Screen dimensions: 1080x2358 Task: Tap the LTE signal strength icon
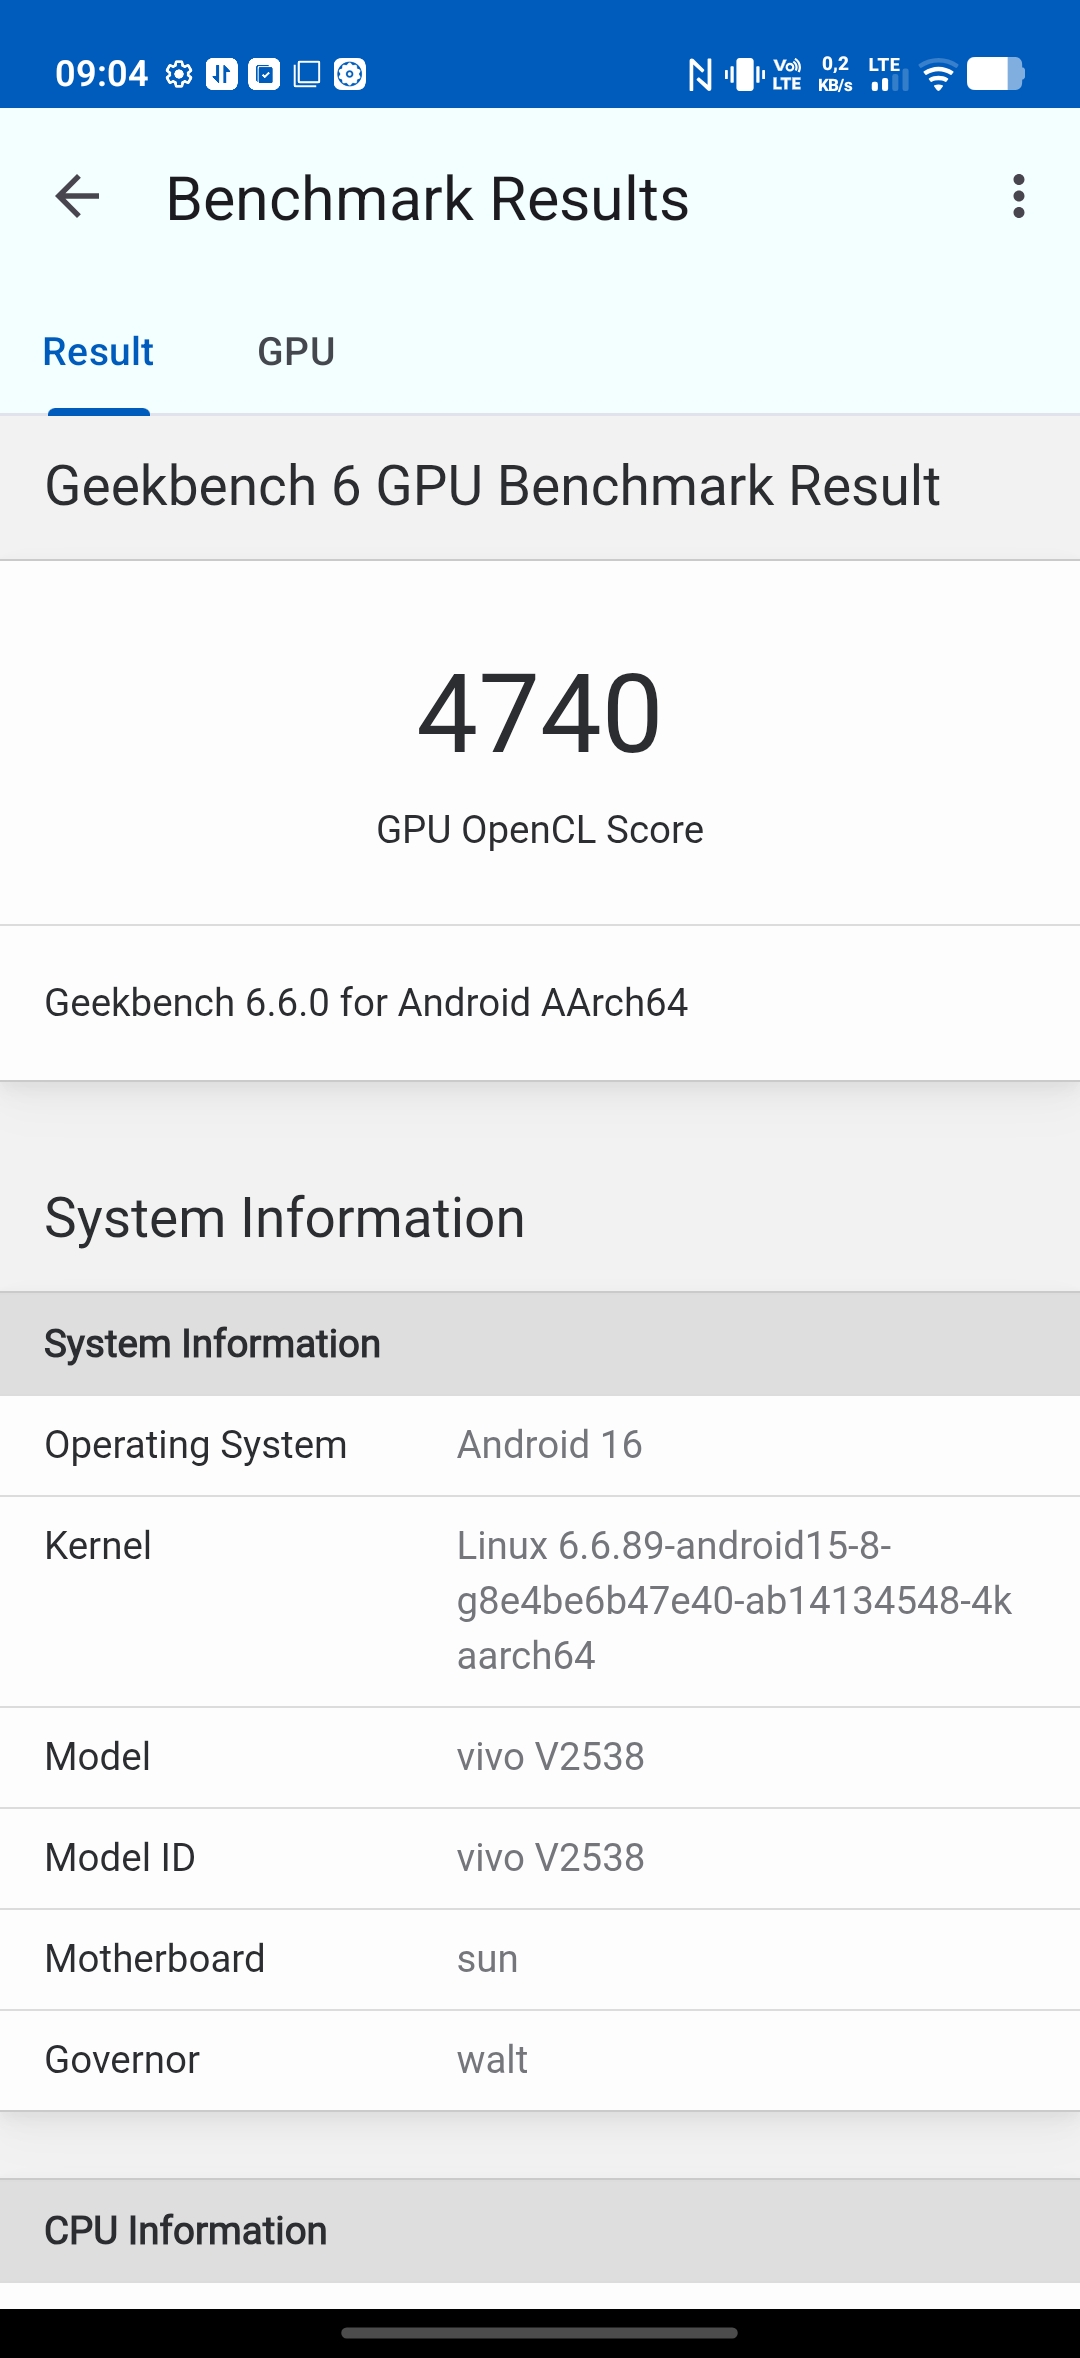point(887,74)
